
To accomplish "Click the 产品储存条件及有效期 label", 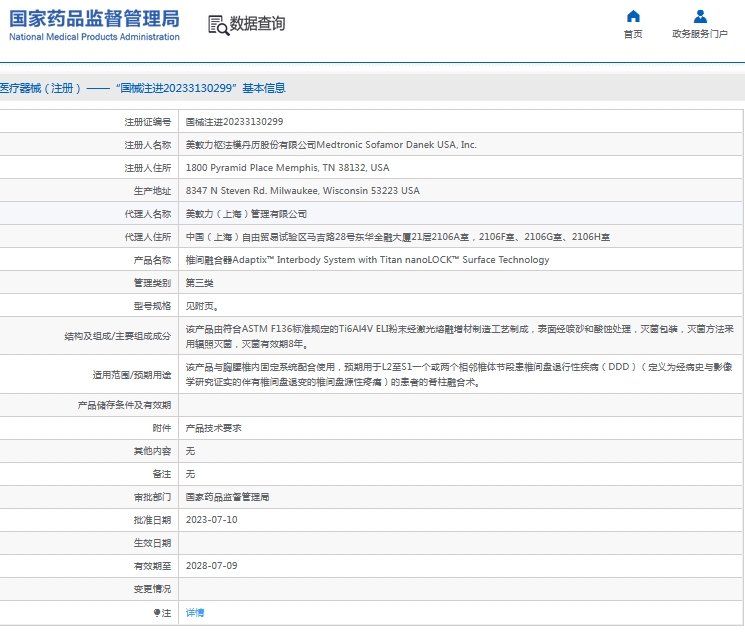I will click(x=124, y=405).
